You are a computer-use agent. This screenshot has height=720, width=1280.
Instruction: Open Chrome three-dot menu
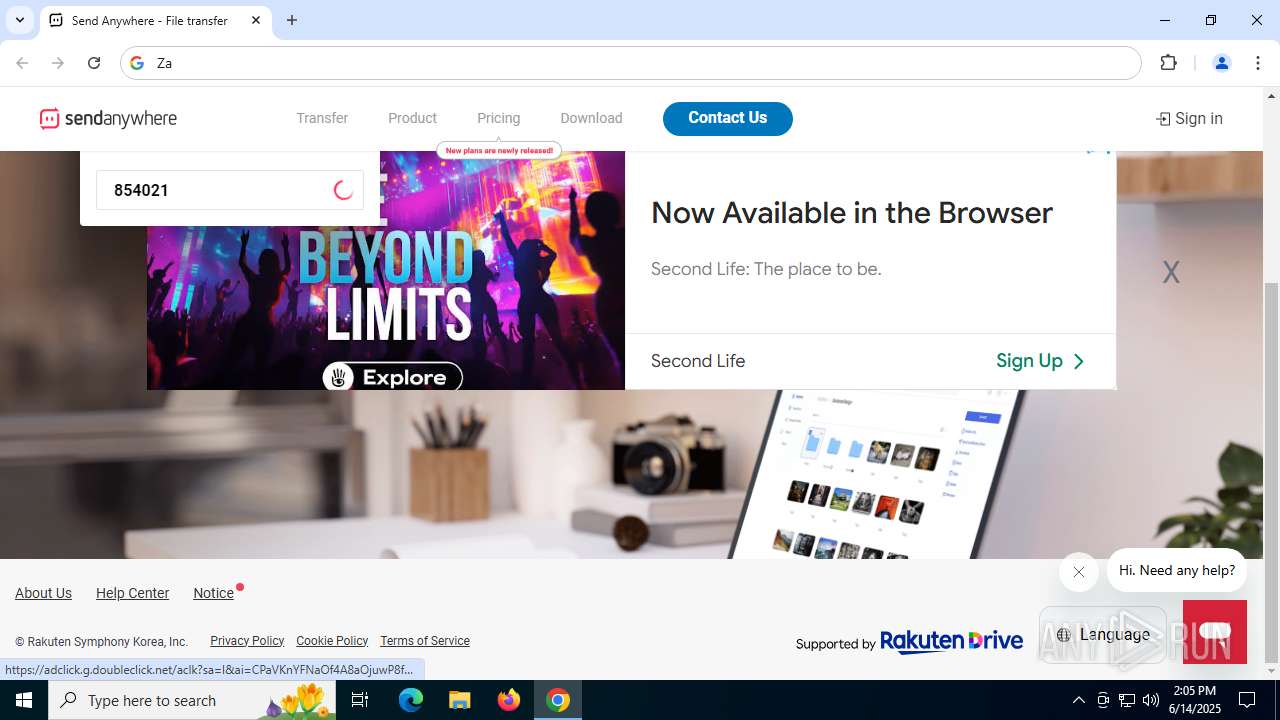coord(1258,63)
